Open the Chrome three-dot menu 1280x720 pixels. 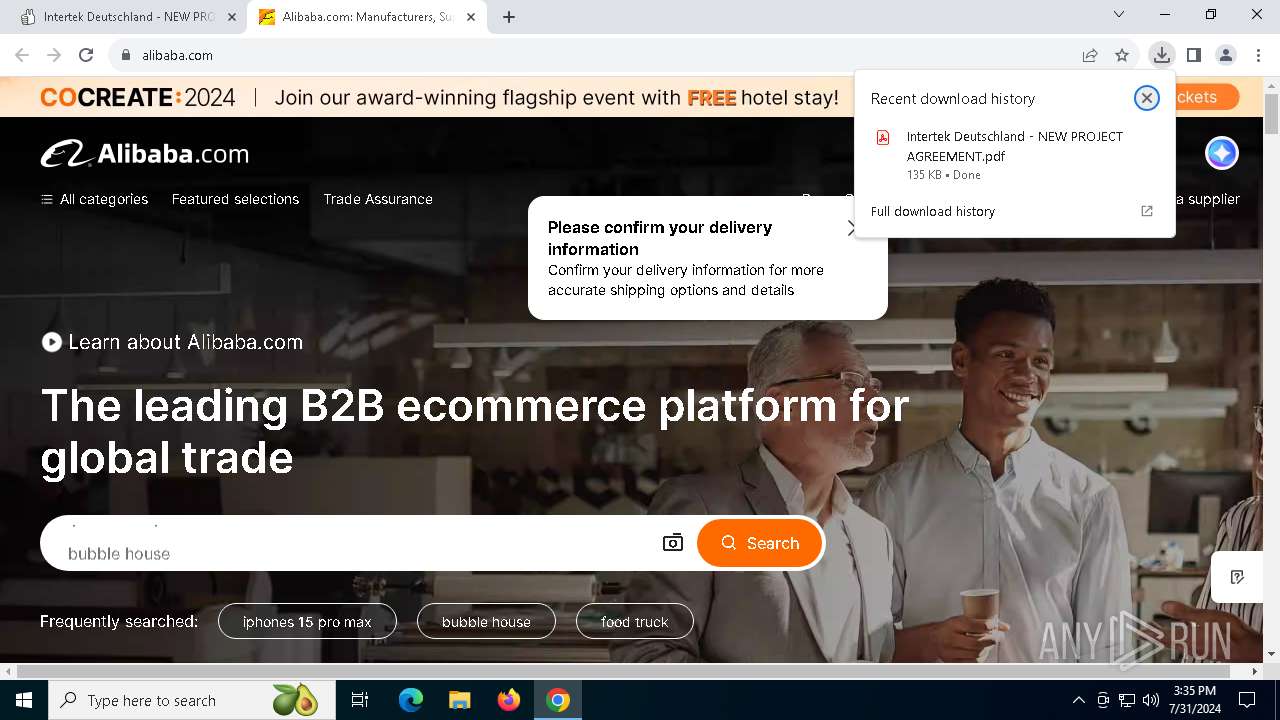click(1258, 56)
